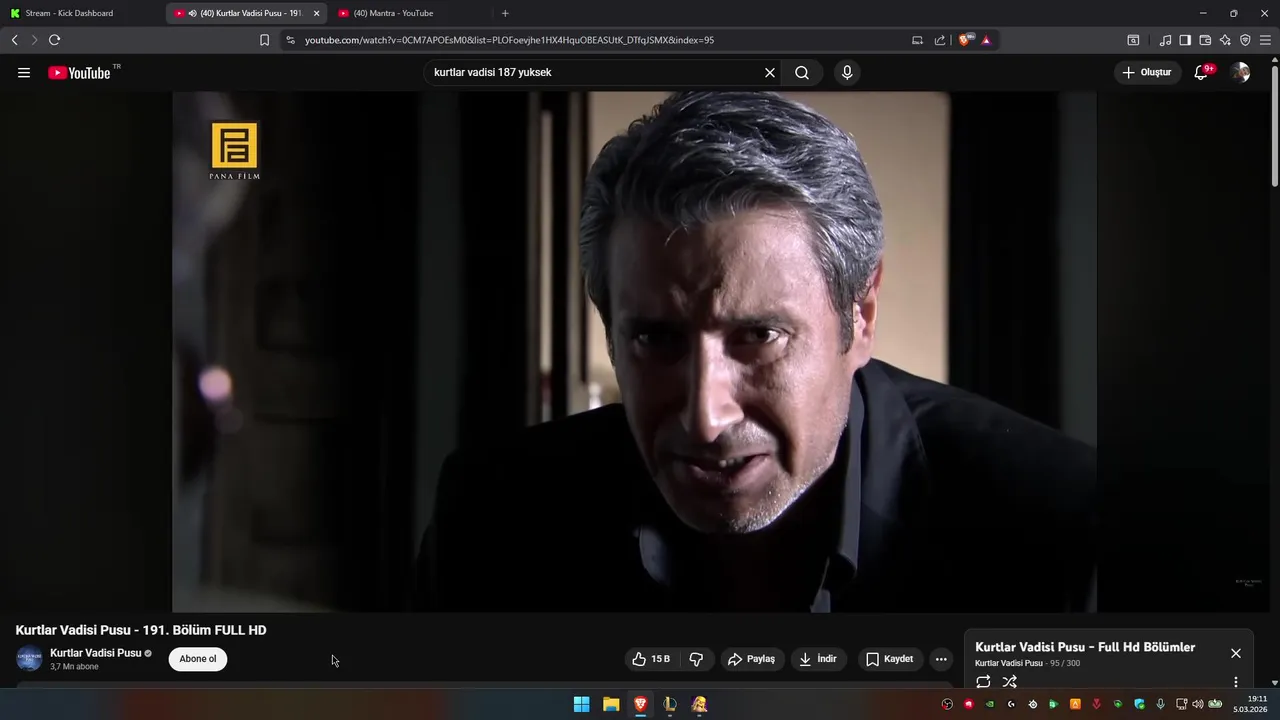Open Brave browser on the taskbar
The height and width of the screenshot is (720, 1280).
pyautogui.click(x=640, y=704)
